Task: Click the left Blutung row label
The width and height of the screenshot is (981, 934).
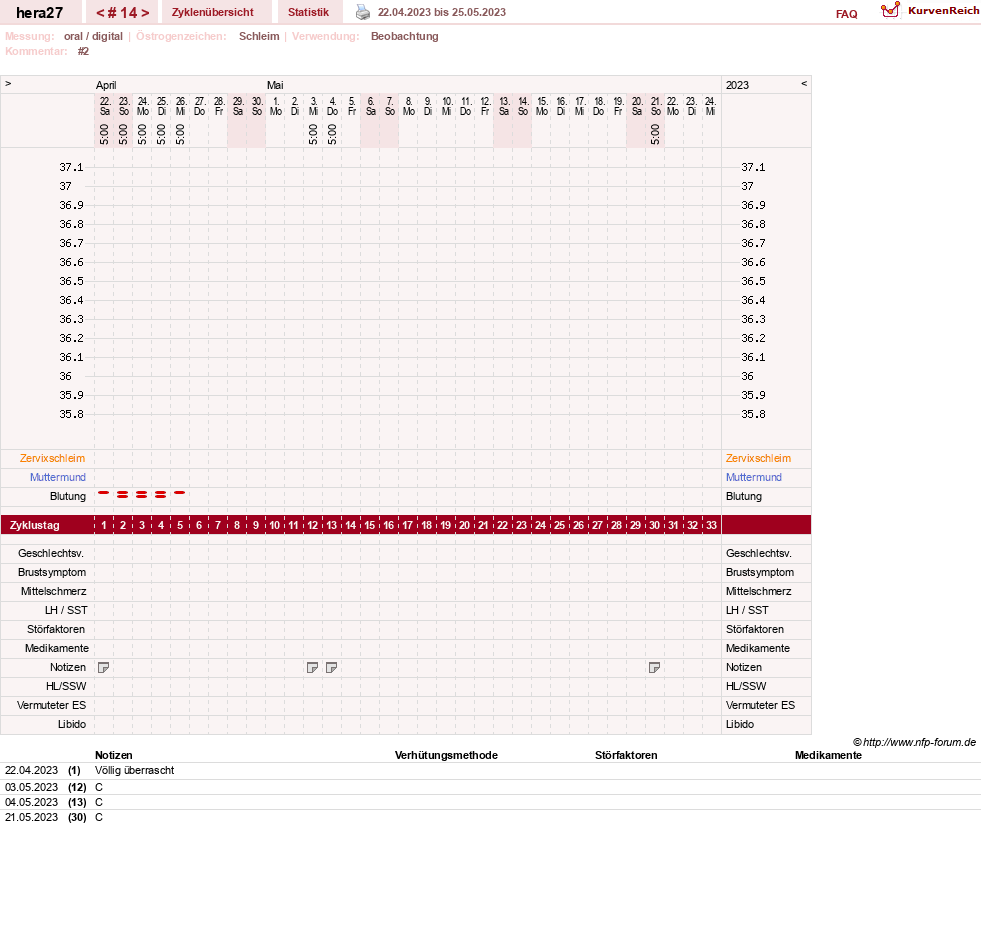Action: (68, 496)
